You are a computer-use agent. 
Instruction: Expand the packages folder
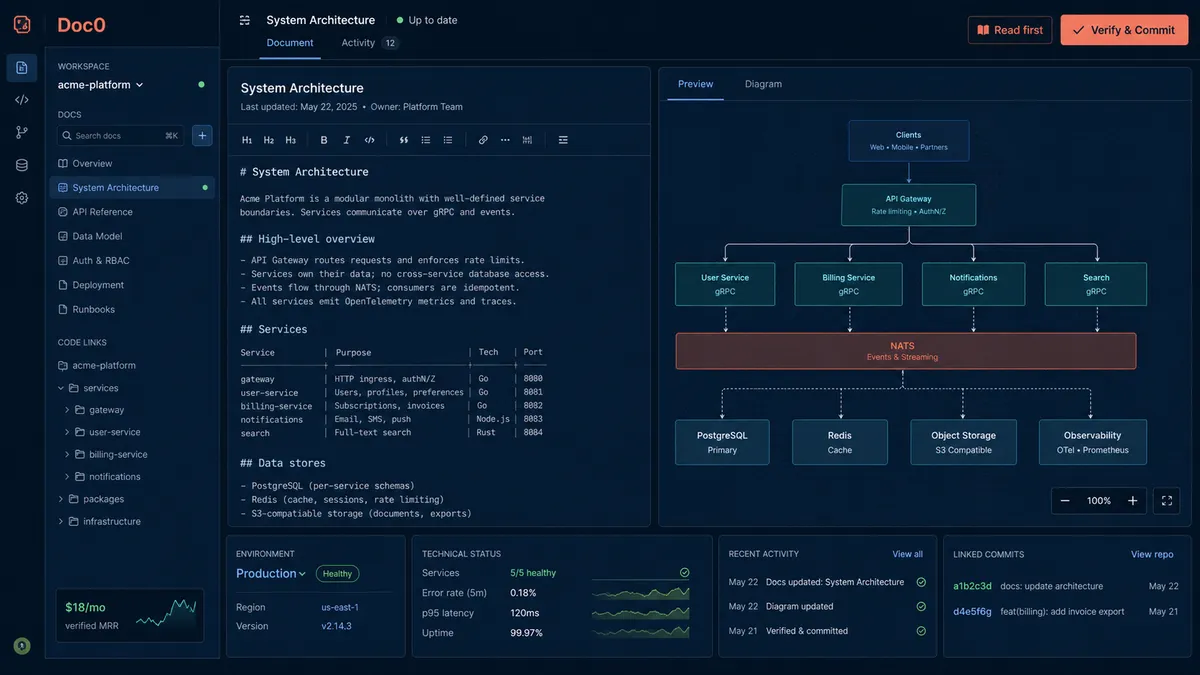61,499
